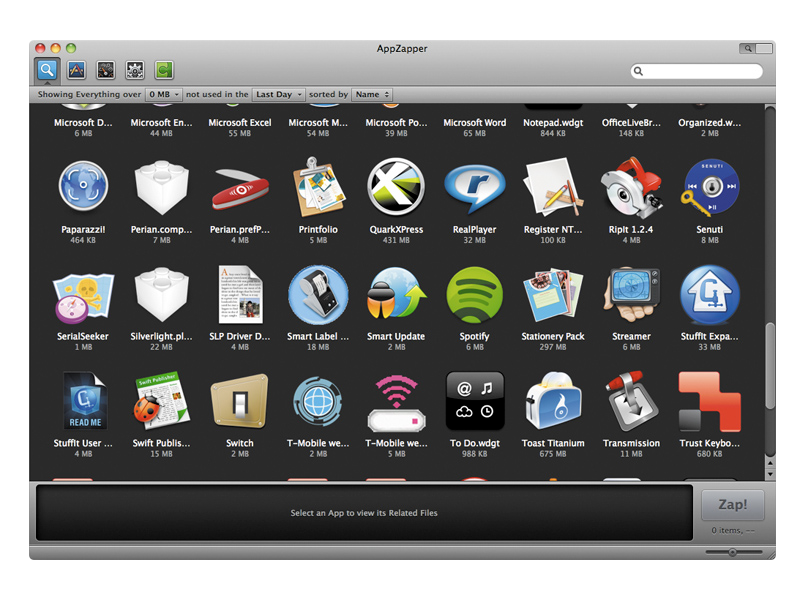
Task: Select the Spotify app icon
Action: point(474,294)
